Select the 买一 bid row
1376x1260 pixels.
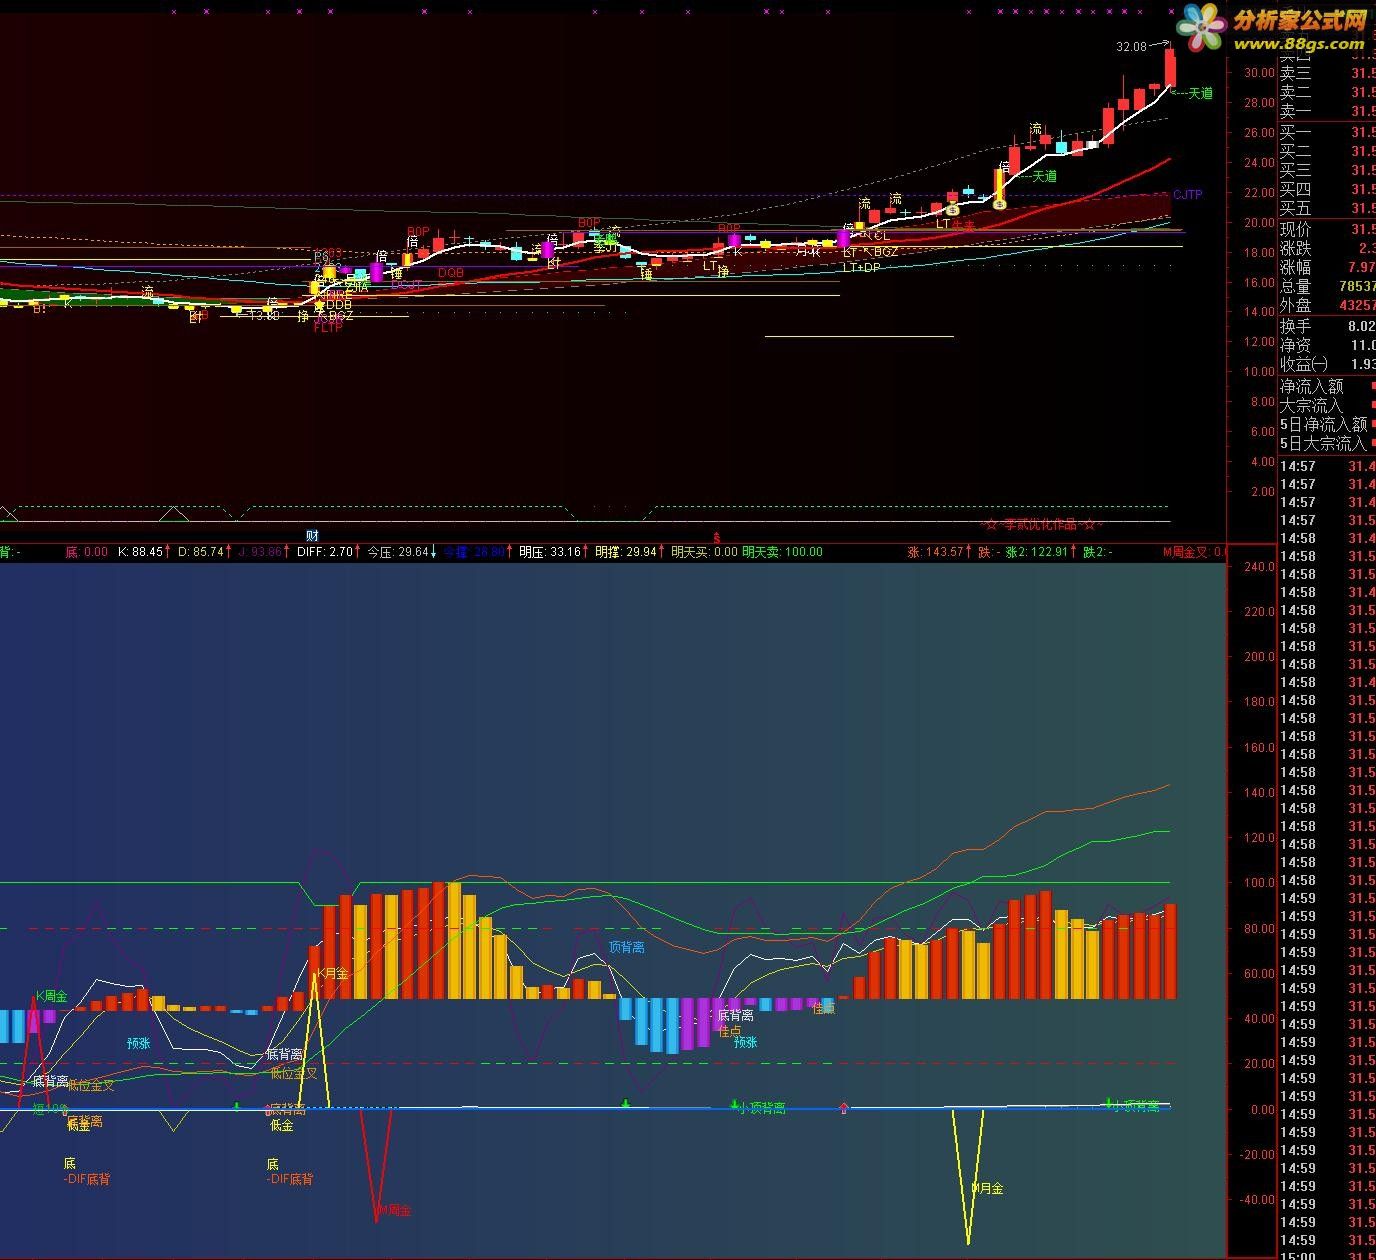(1327, 132)
